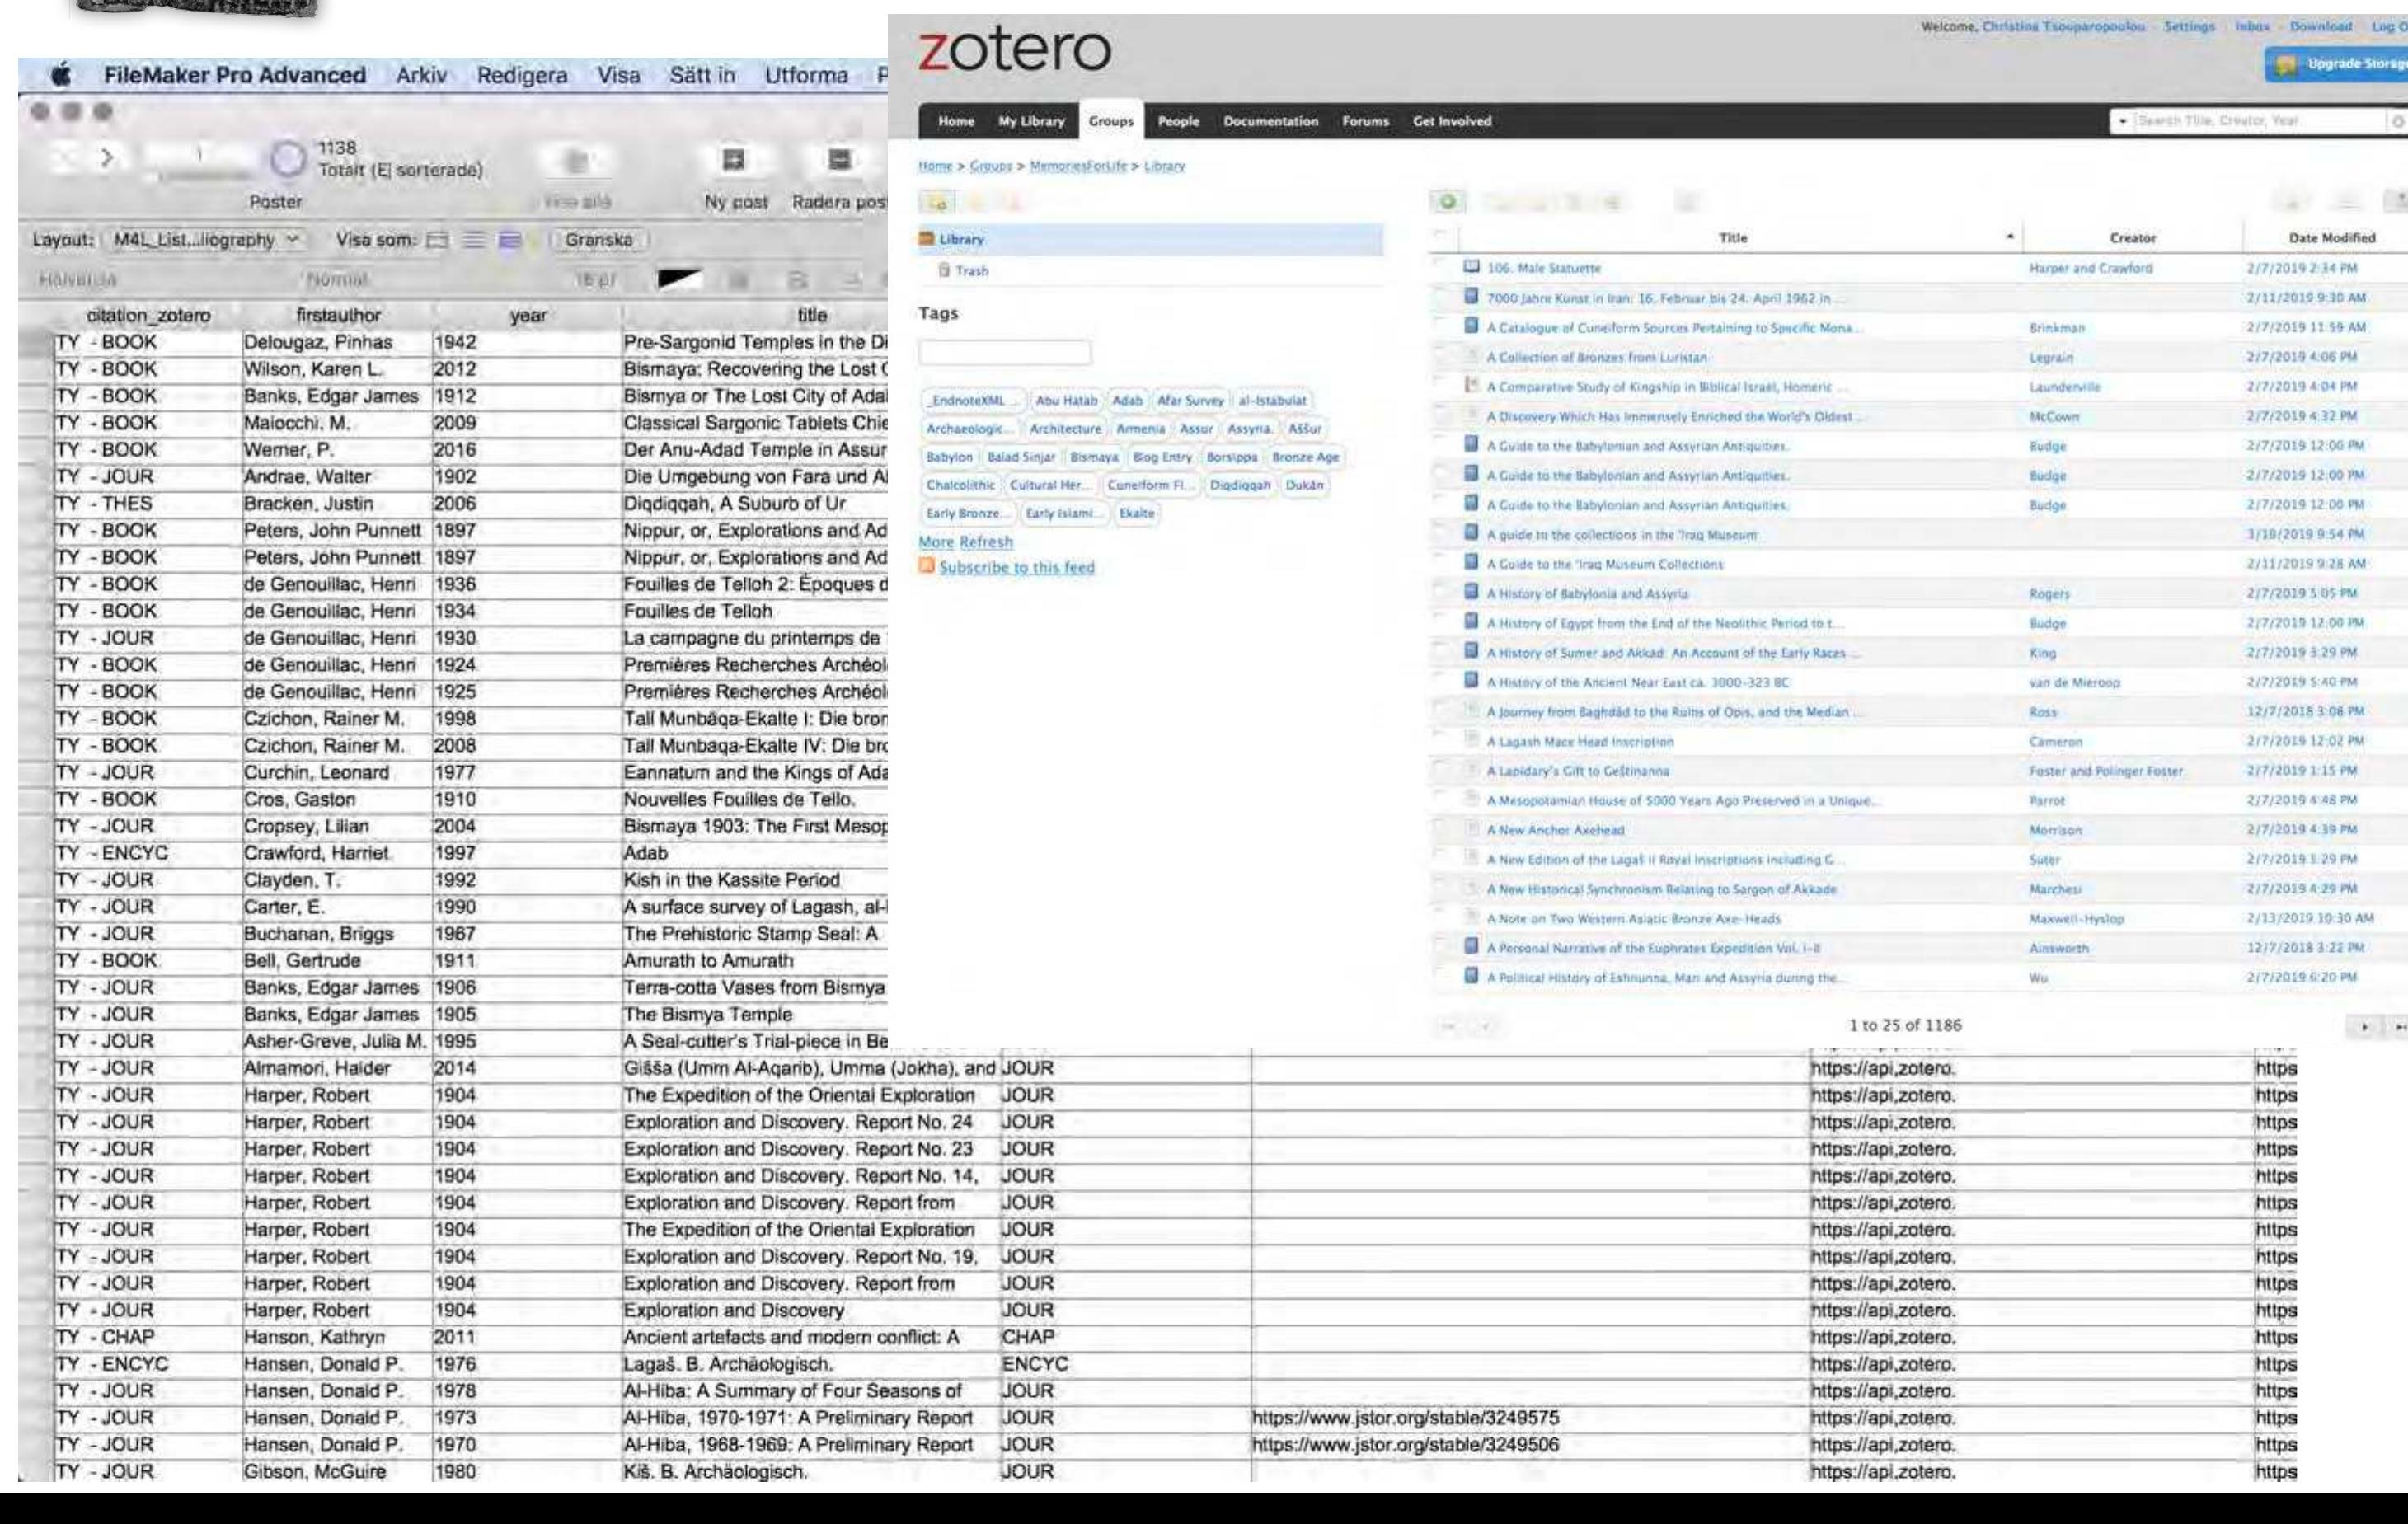Click article icon for A Lagash Mace Head Inscription
The image size is (2408, 1524).
pos(1471,740)
